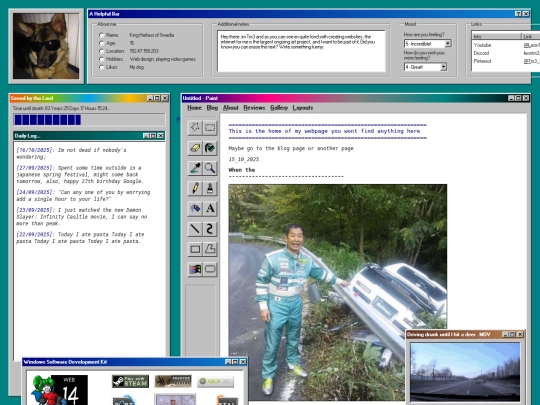
Task: Choose the Fill bucket tool
Action: (210, 148)
